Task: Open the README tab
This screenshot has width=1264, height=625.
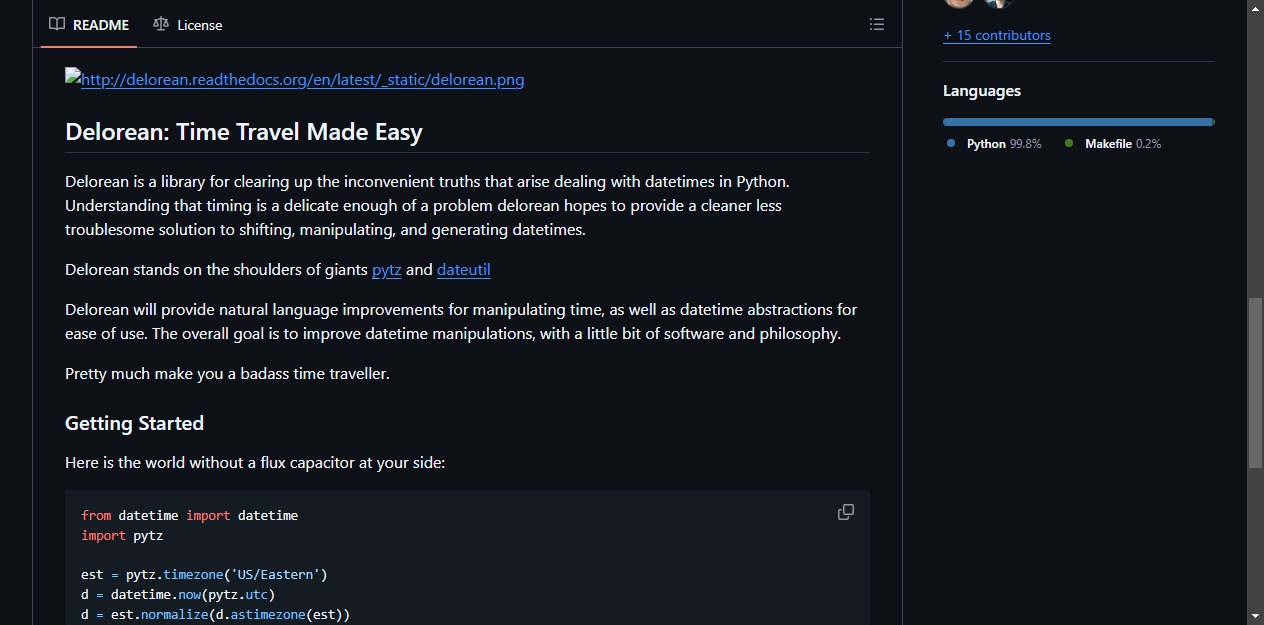Action: pyautogui.click(x=89, y=25)
